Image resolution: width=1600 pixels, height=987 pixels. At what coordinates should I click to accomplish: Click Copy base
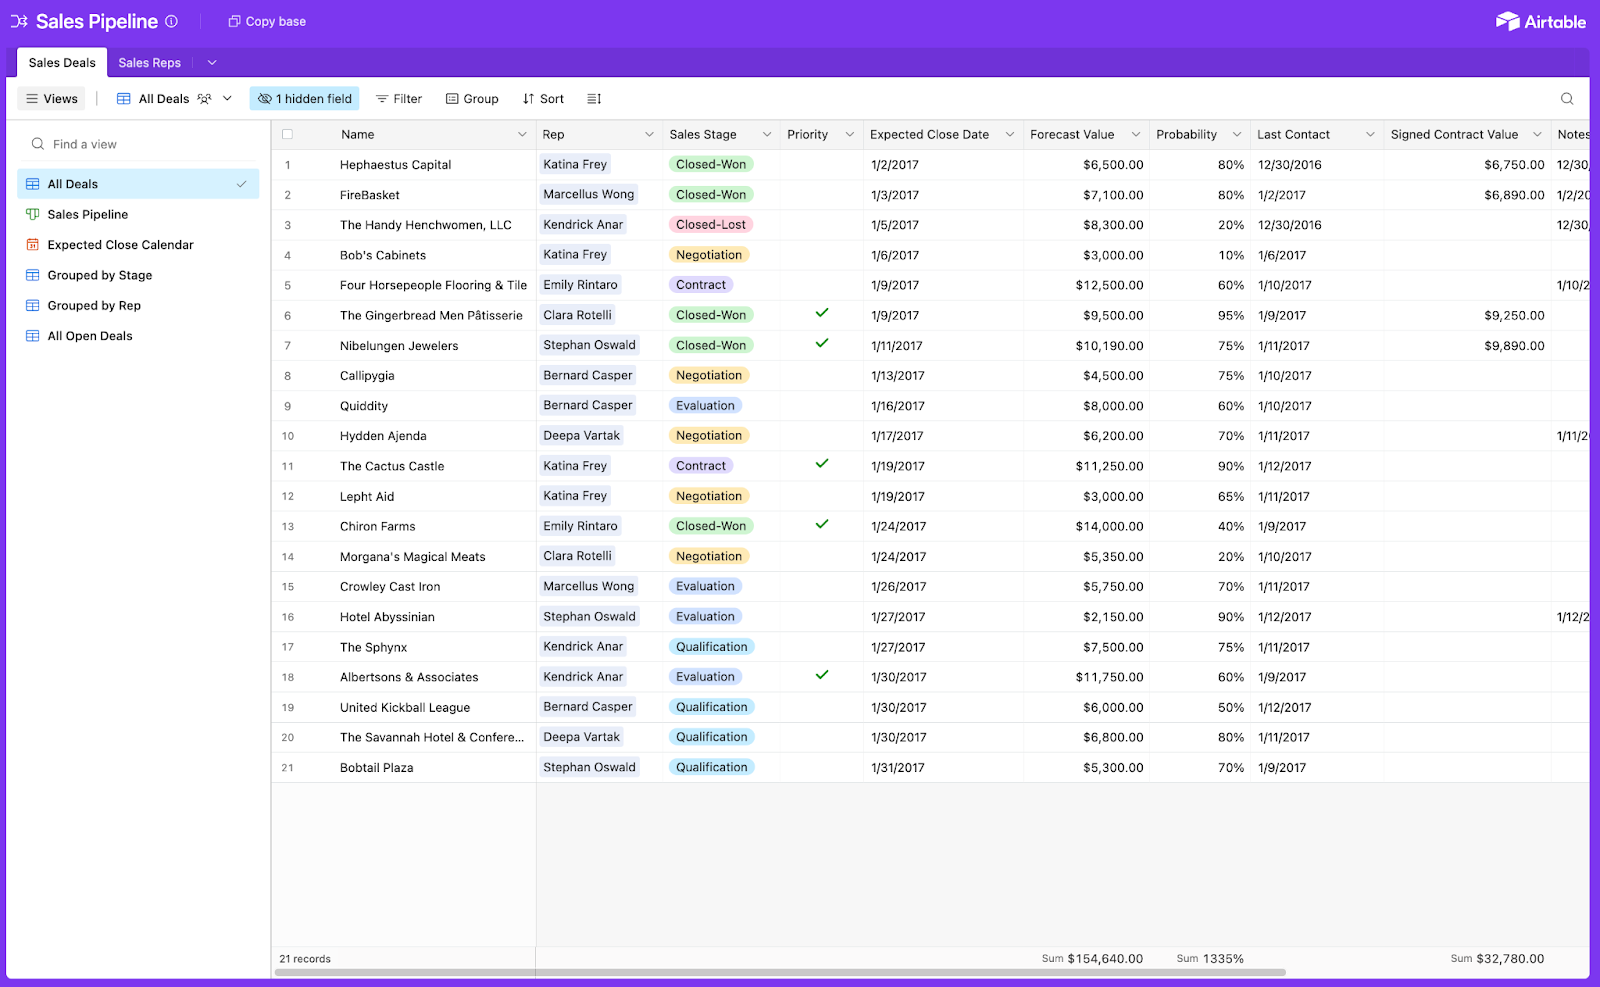coord(267,21)
